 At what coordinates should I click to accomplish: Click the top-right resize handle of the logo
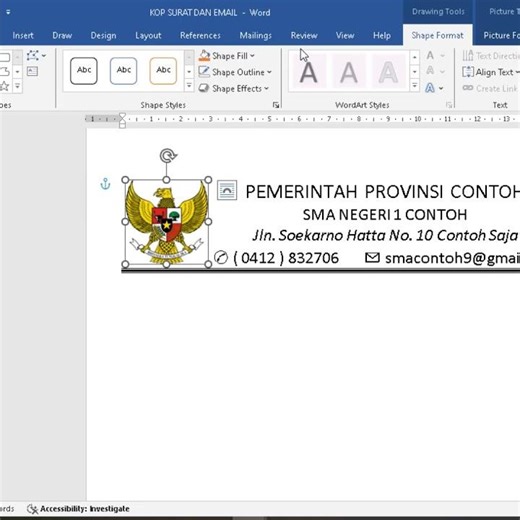208,180
